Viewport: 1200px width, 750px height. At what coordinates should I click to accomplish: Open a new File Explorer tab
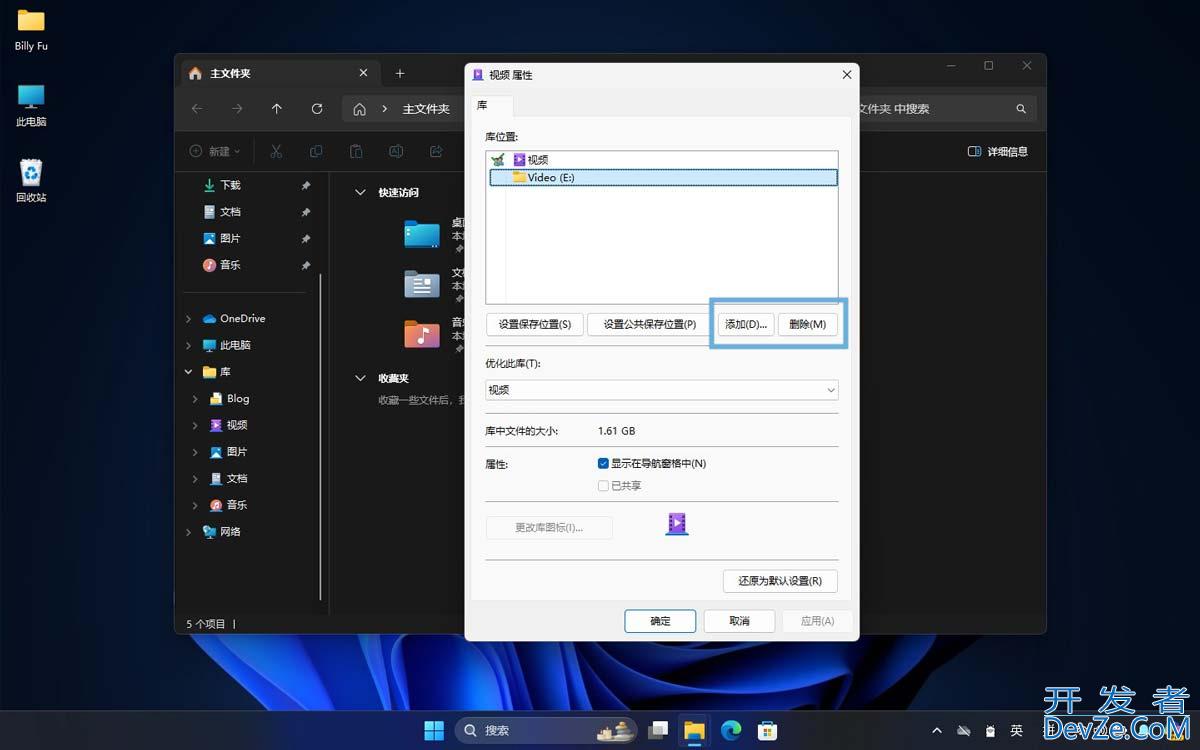click(400, 74)
